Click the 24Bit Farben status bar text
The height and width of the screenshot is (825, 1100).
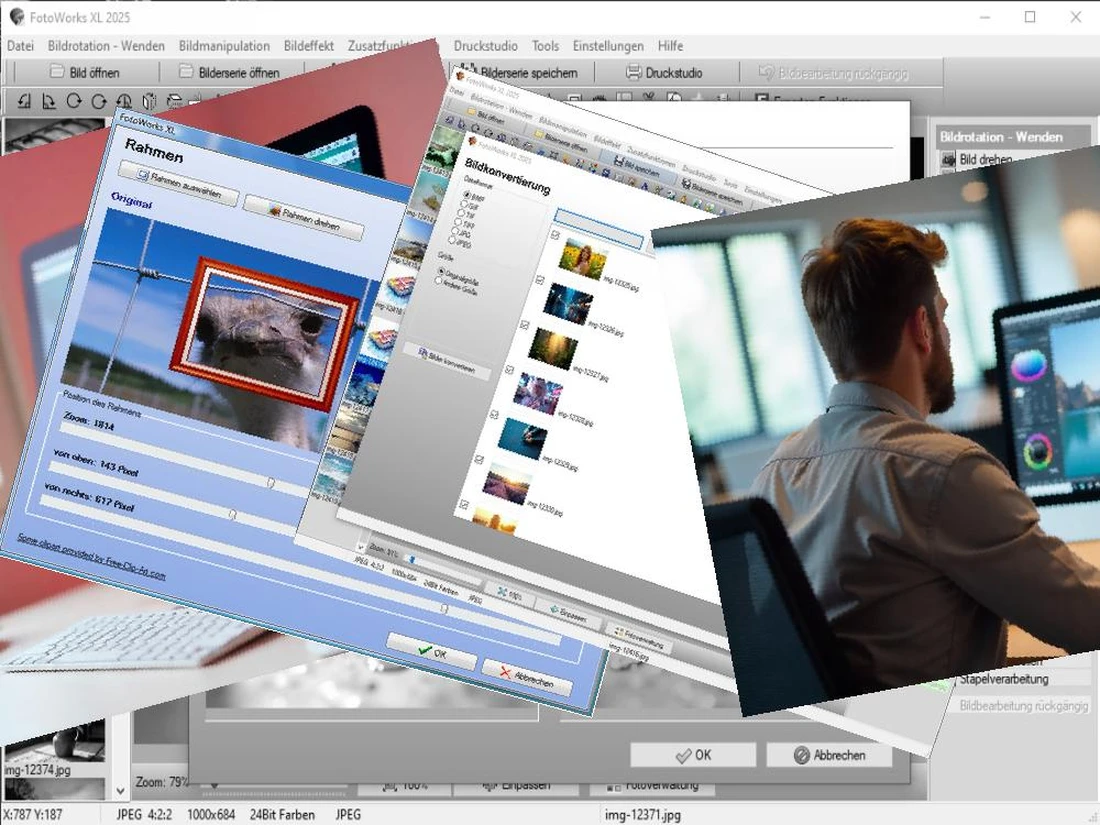(282, 814)
